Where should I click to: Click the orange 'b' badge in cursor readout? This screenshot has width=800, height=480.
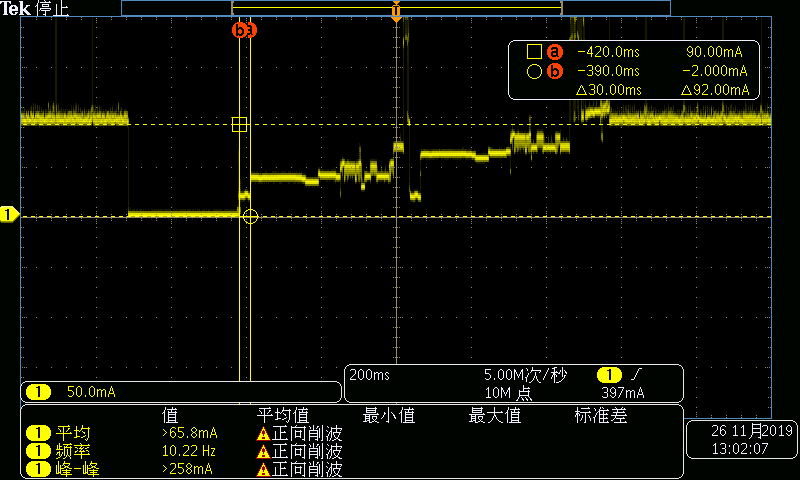click(x=555, y=71)
